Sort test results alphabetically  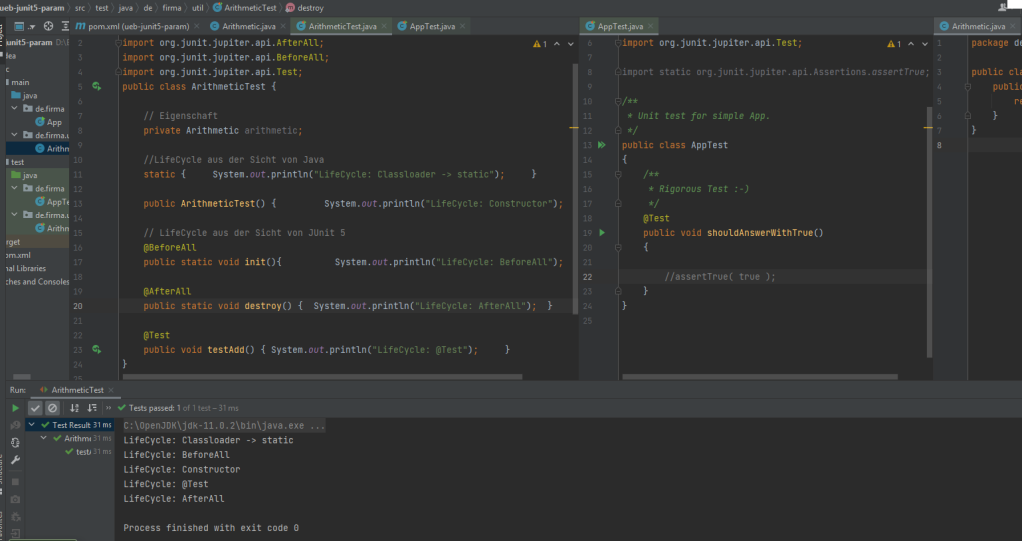74,408
